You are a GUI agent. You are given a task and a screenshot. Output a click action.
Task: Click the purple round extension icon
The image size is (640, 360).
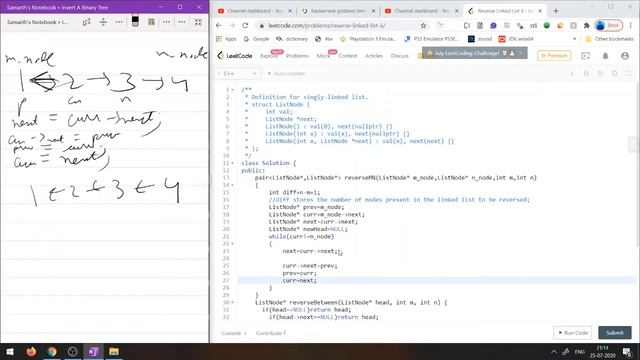(x=493, y=25)
